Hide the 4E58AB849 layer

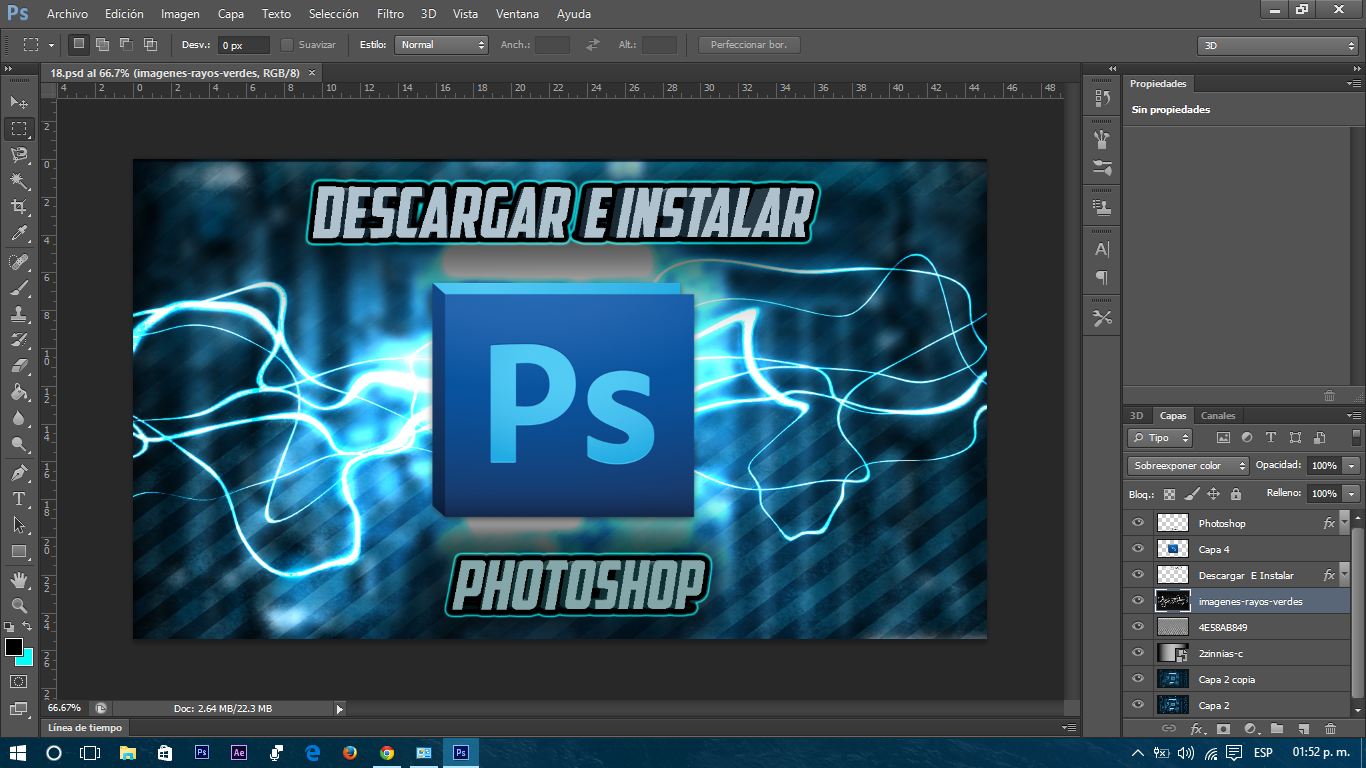1137,627
